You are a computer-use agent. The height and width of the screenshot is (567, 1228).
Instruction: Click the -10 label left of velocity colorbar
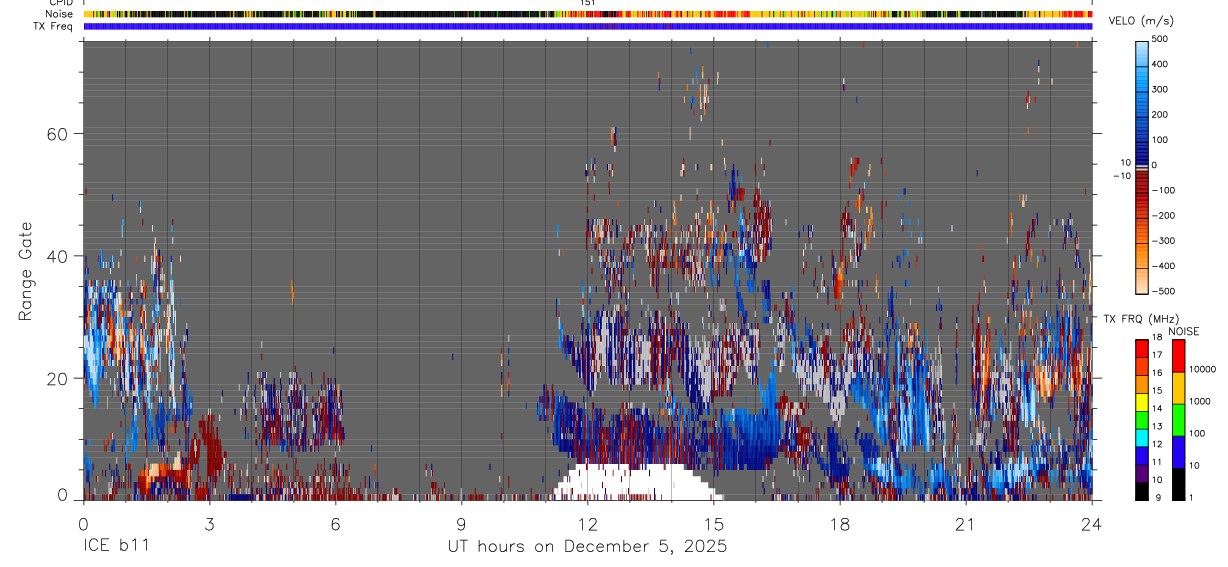click(1122, 176)
